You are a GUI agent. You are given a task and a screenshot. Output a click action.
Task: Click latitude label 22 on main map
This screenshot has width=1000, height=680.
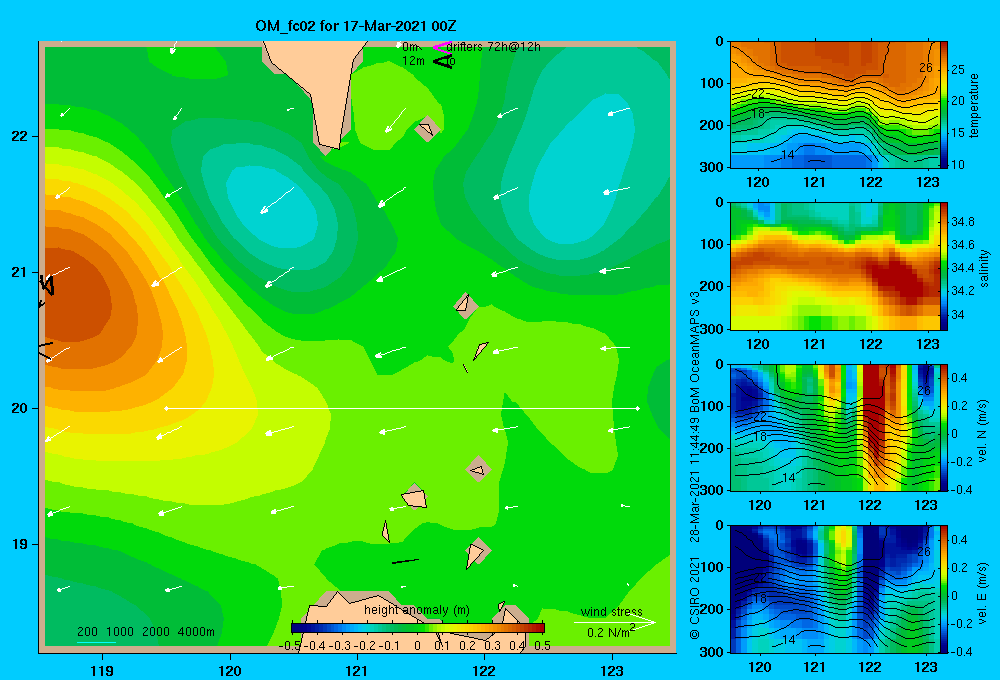point(19,136)
